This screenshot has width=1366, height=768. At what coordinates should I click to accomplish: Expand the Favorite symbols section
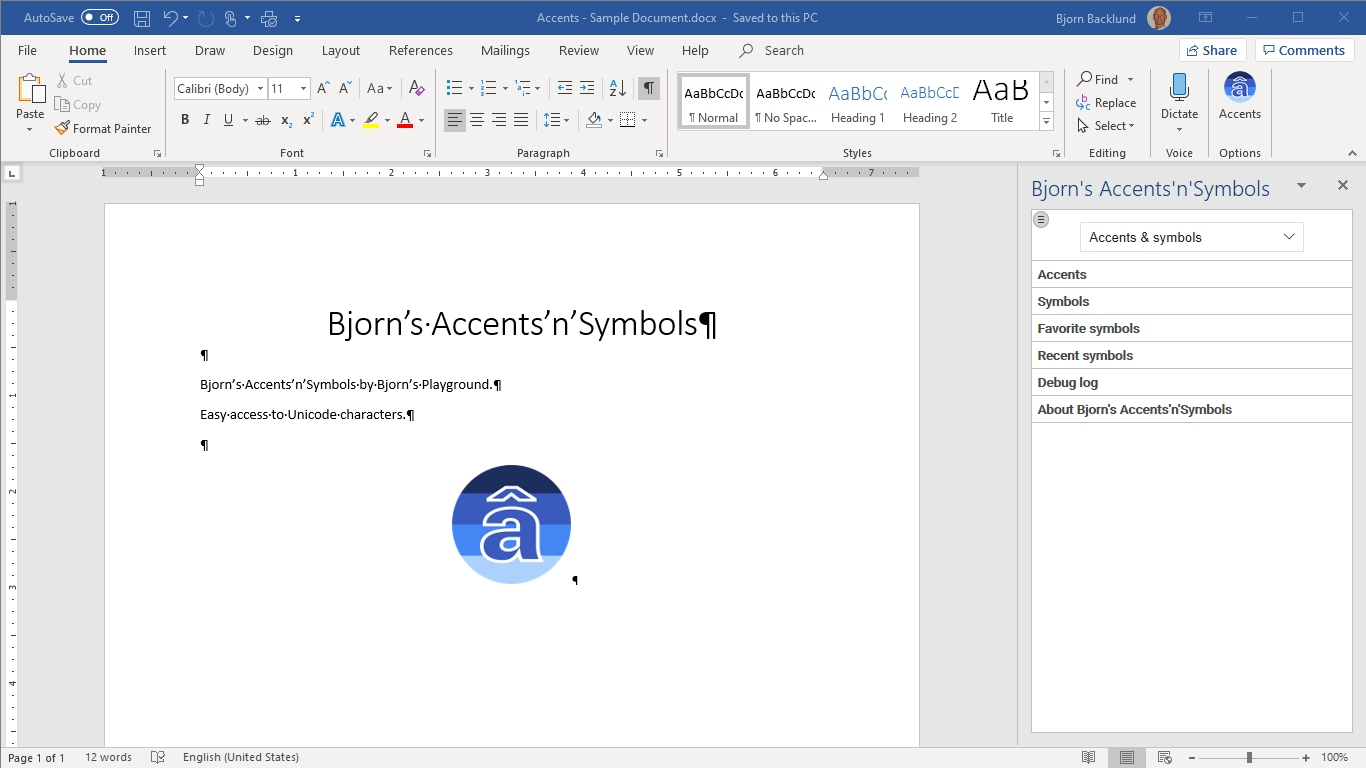(1088, 328)
